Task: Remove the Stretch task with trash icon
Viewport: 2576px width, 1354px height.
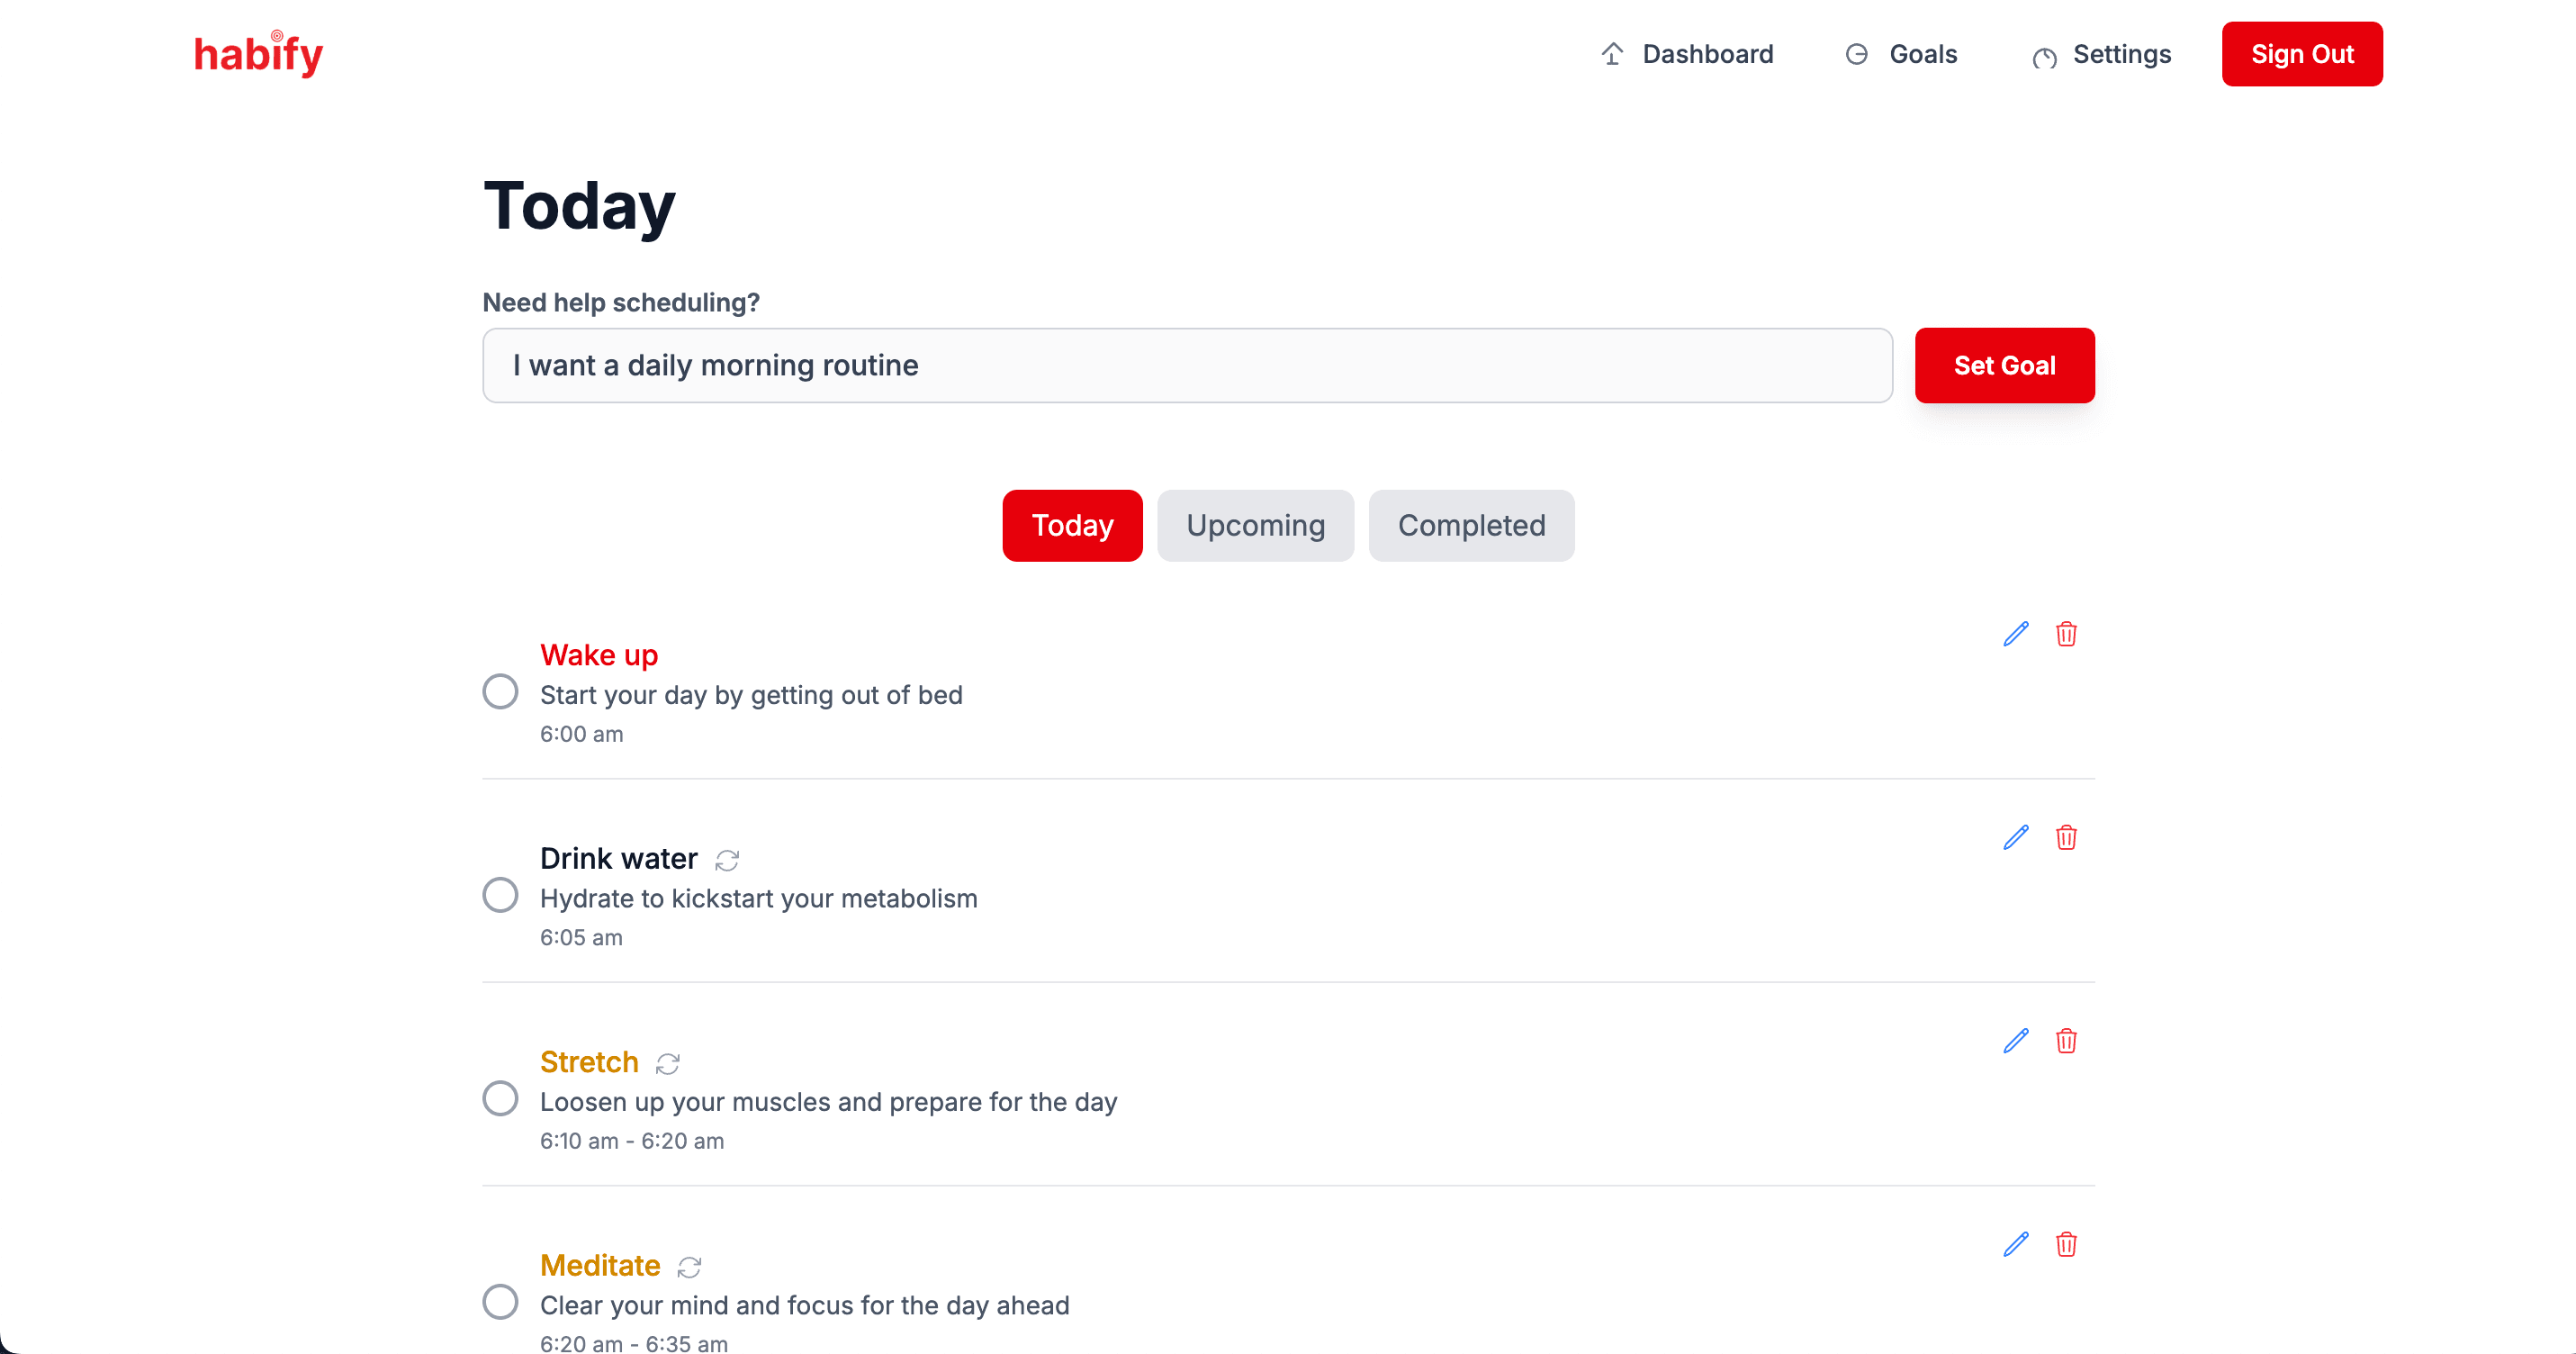Action: (2066, 1041)
